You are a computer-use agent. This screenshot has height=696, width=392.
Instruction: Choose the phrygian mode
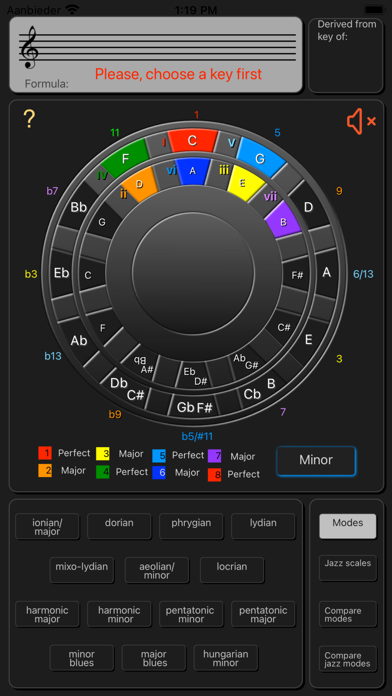tap(191, 526)
